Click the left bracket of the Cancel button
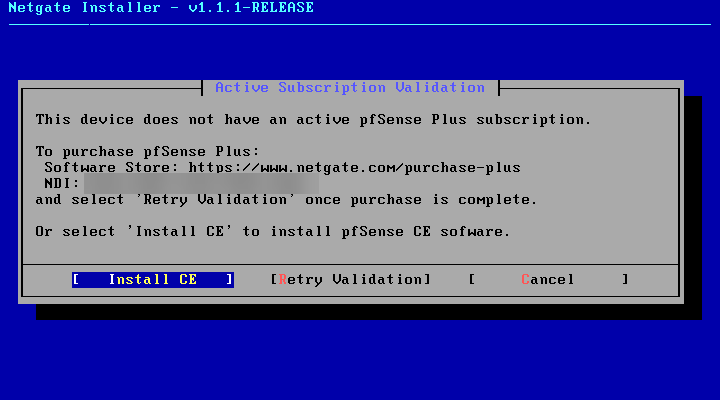 point(472,280)
